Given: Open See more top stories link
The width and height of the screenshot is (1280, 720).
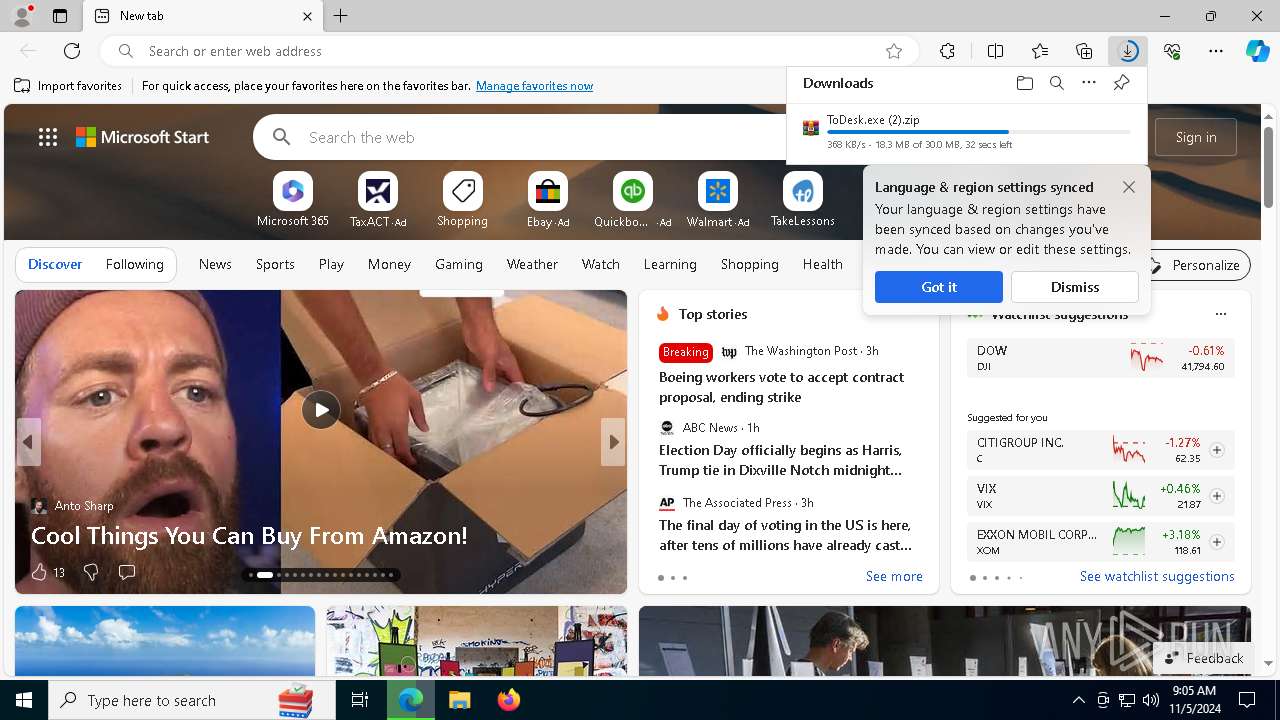Looking at the screenshot, I should [894, 576].
